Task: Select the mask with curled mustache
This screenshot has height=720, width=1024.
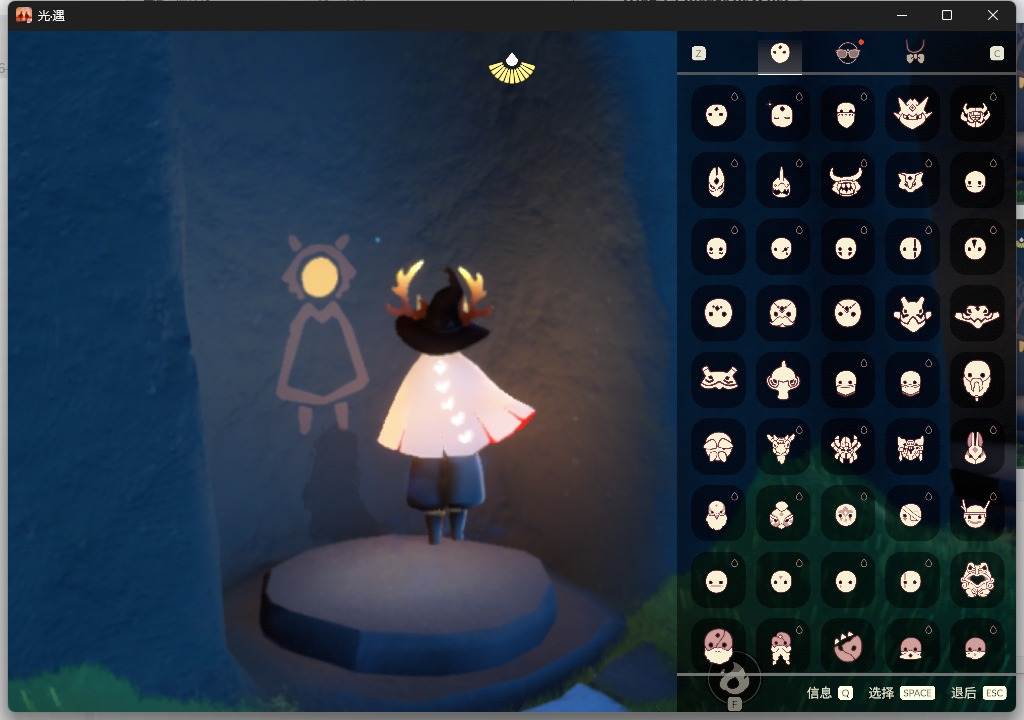Action: tap(782, 314)
